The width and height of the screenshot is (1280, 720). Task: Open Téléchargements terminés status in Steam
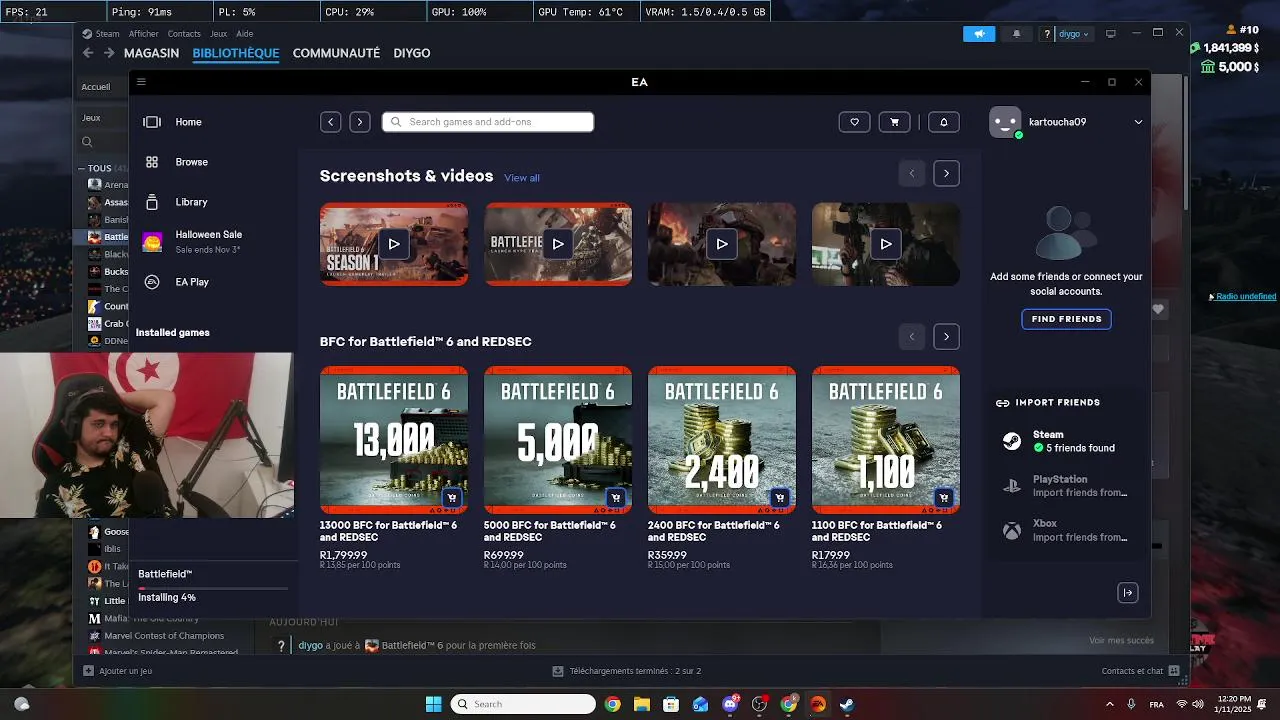click(x=627, y=671)
